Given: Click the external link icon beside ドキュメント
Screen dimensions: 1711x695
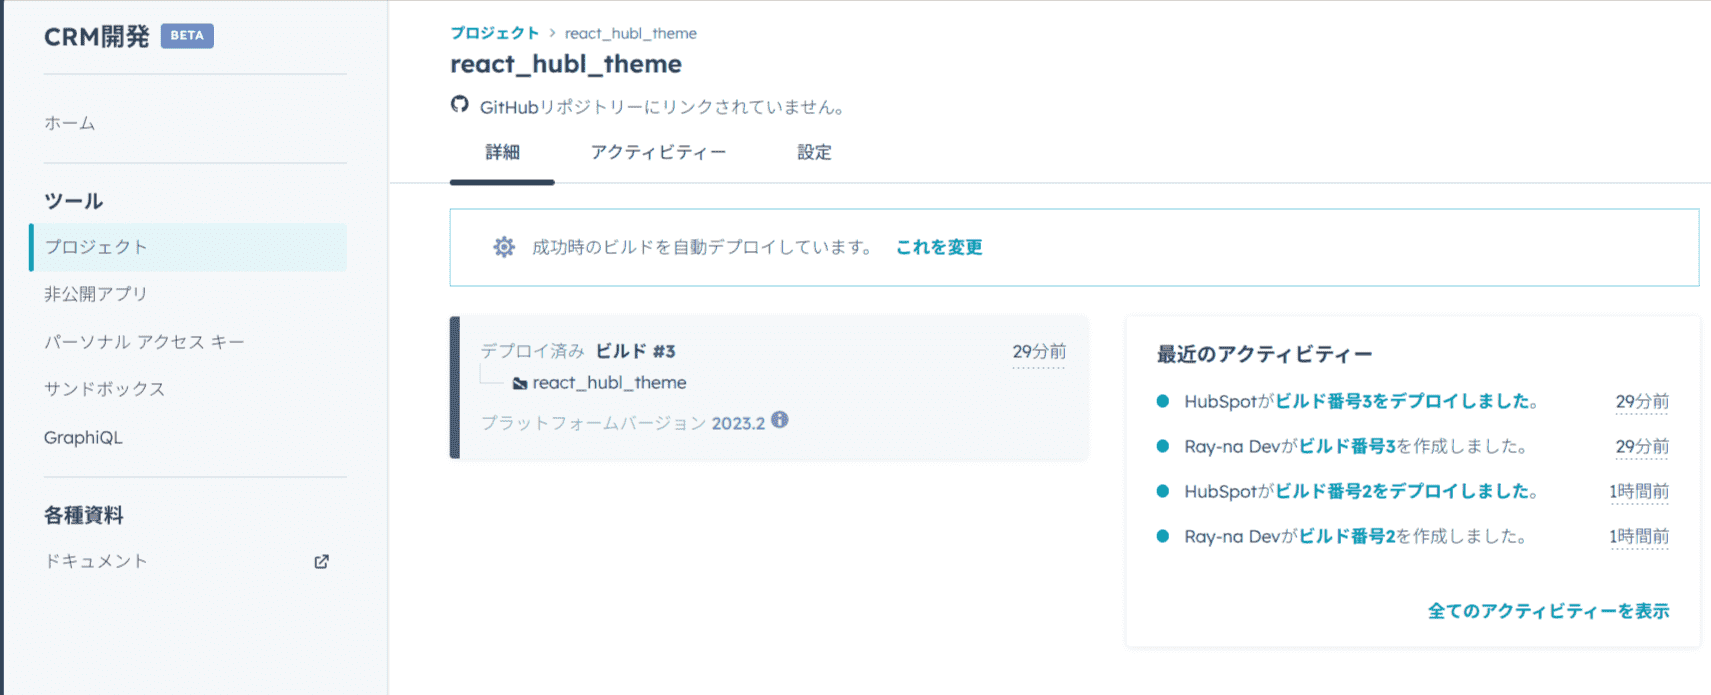Looking at the screenshot, I should tap(321, 562).
